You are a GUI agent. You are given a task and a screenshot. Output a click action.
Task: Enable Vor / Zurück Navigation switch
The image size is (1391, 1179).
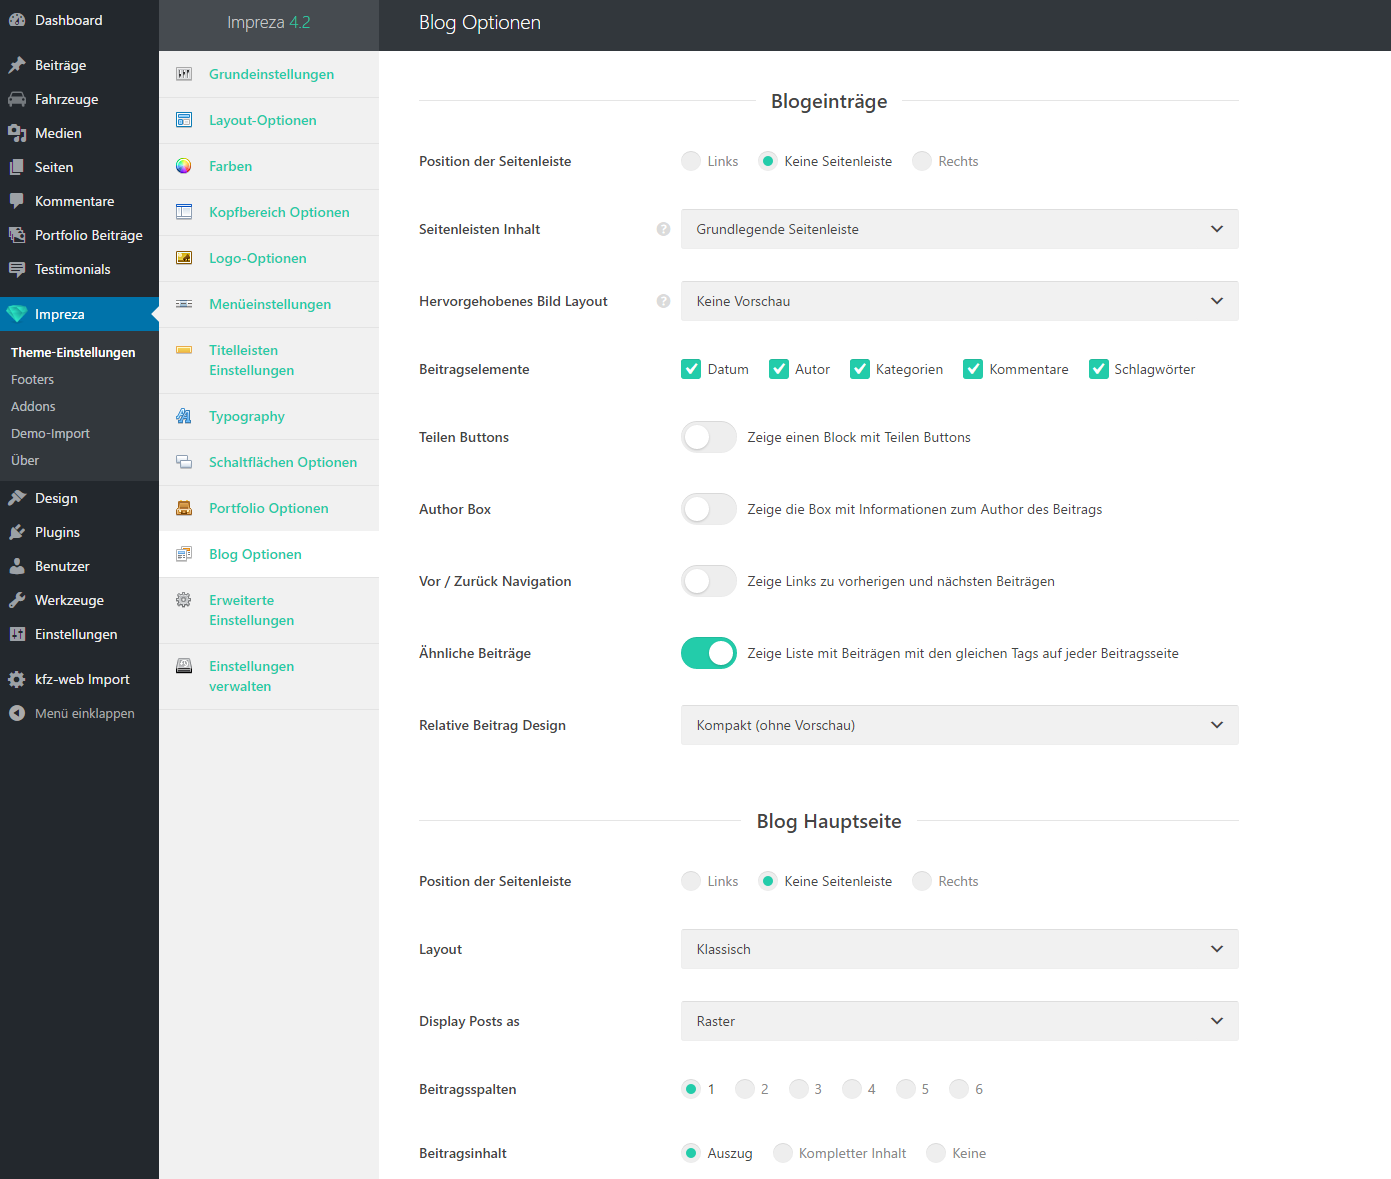[709, 581]
